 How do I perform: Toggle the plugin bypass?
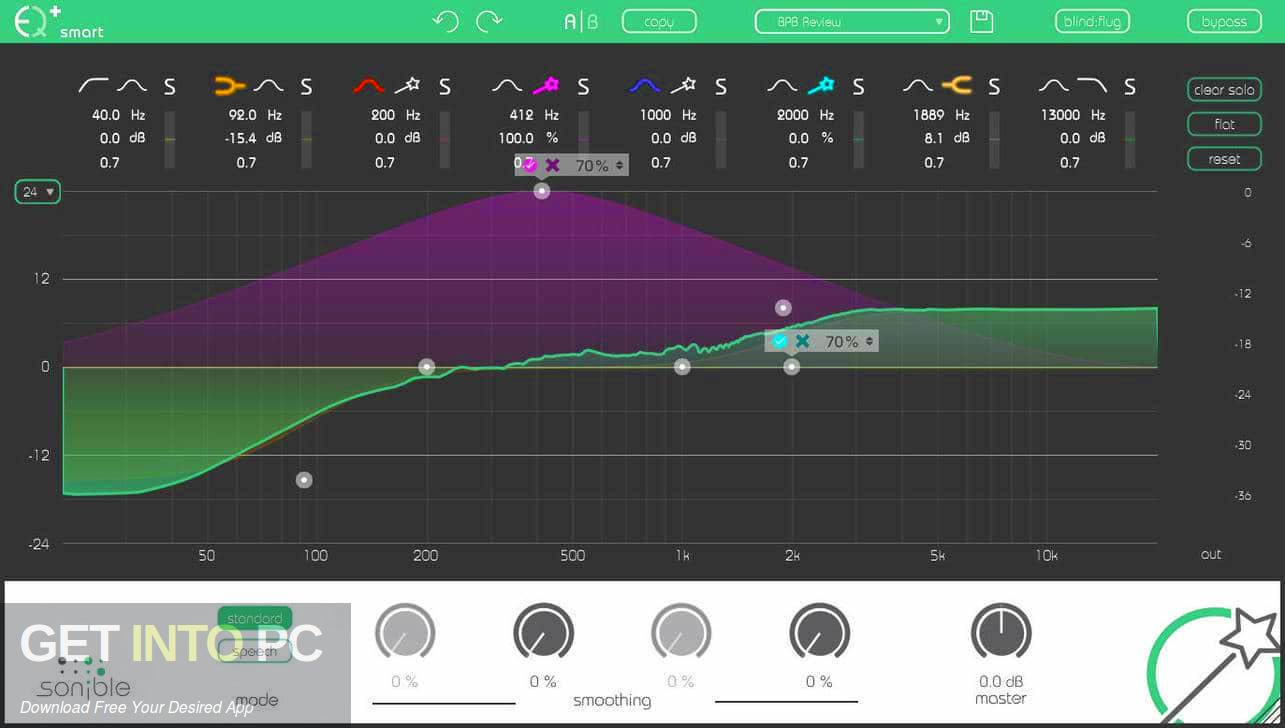click(1224, 21)
